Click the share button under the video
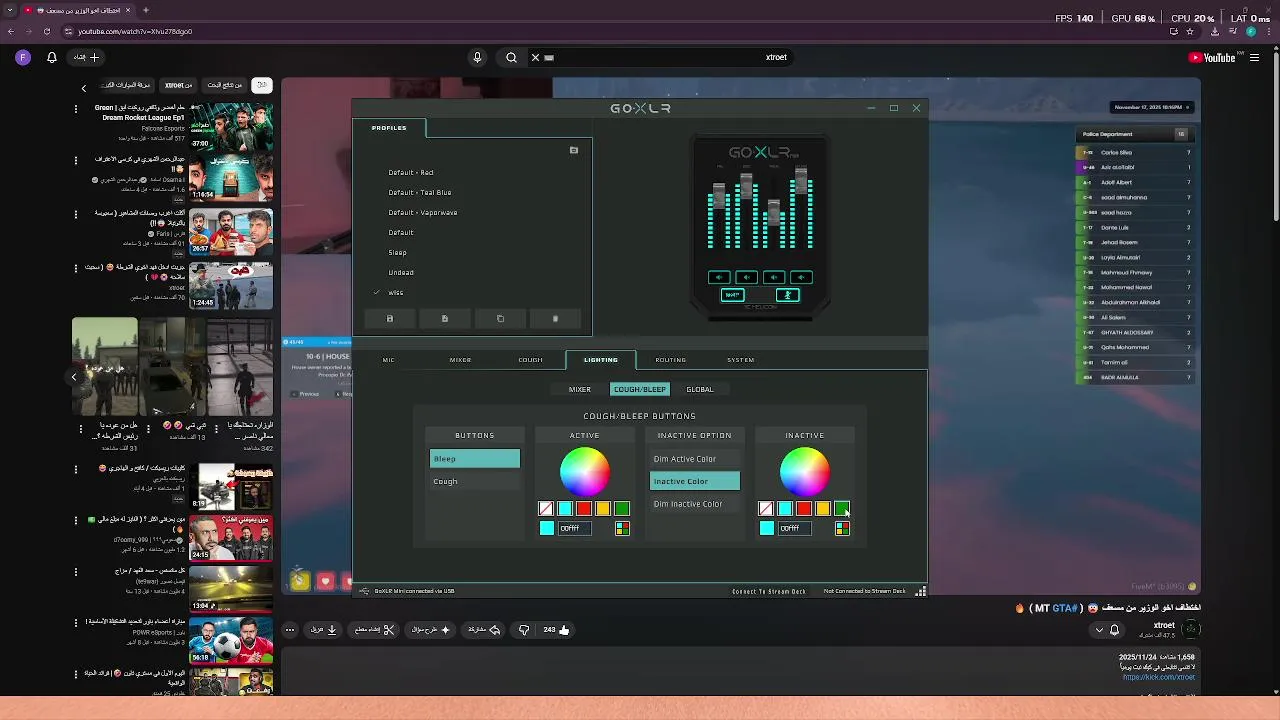The image size is (1280, 720). click(x=484, y=630)
